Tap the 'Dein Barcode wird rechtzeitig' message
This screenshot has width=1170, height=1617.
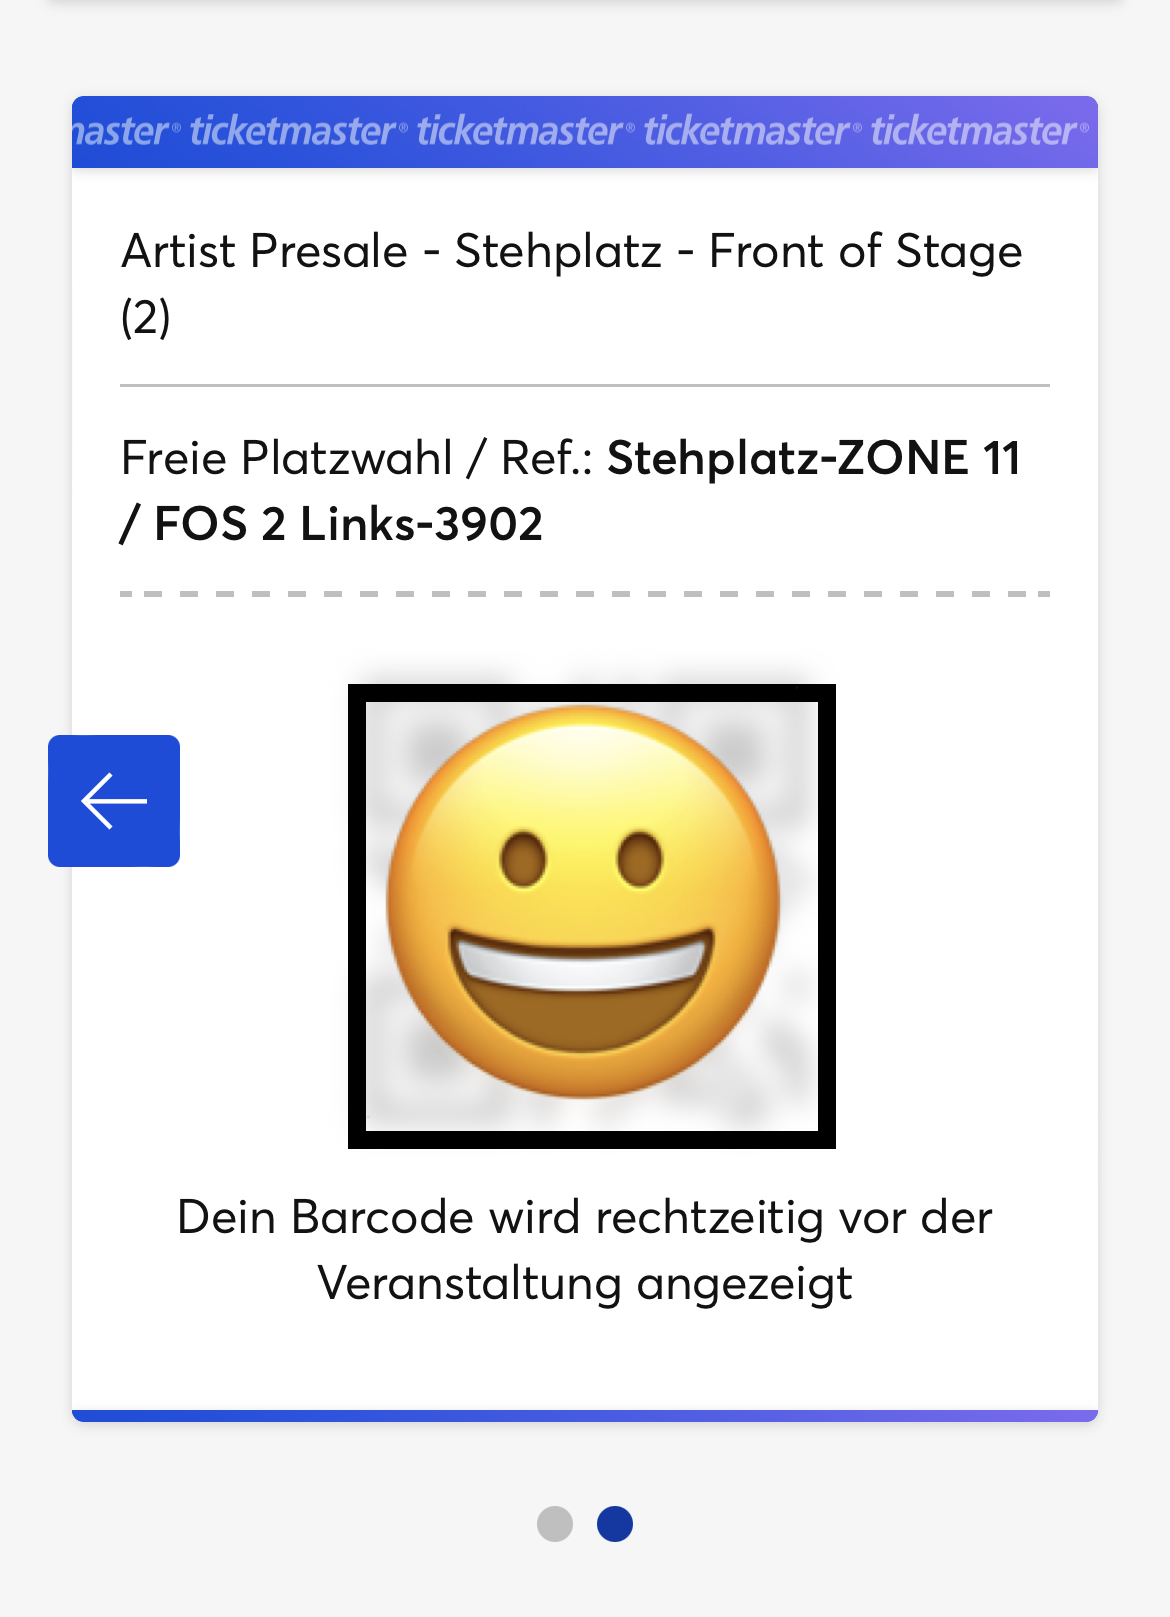click(500, 1218)
